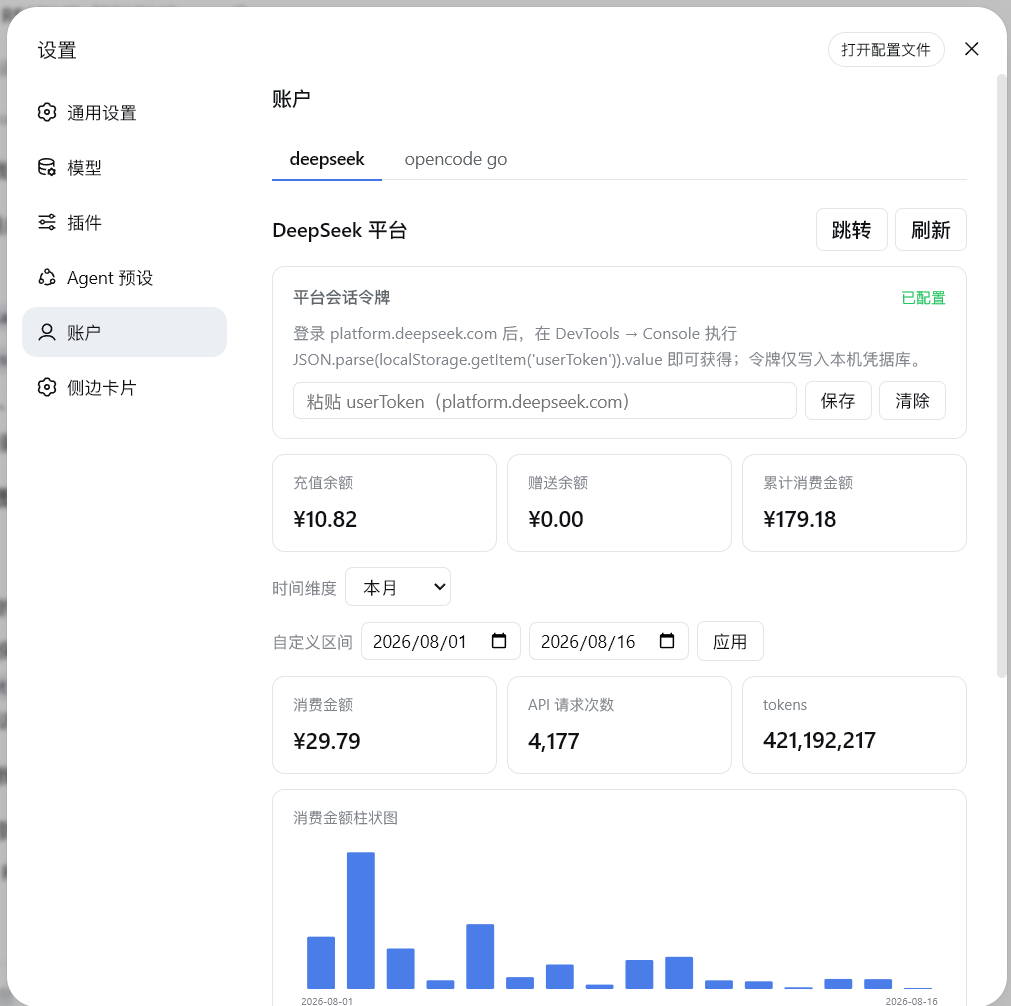Click the 充值余额 value ¥10.82
The height and width of the screenshot is (1006, 1011).
click(x=325, y=519)
